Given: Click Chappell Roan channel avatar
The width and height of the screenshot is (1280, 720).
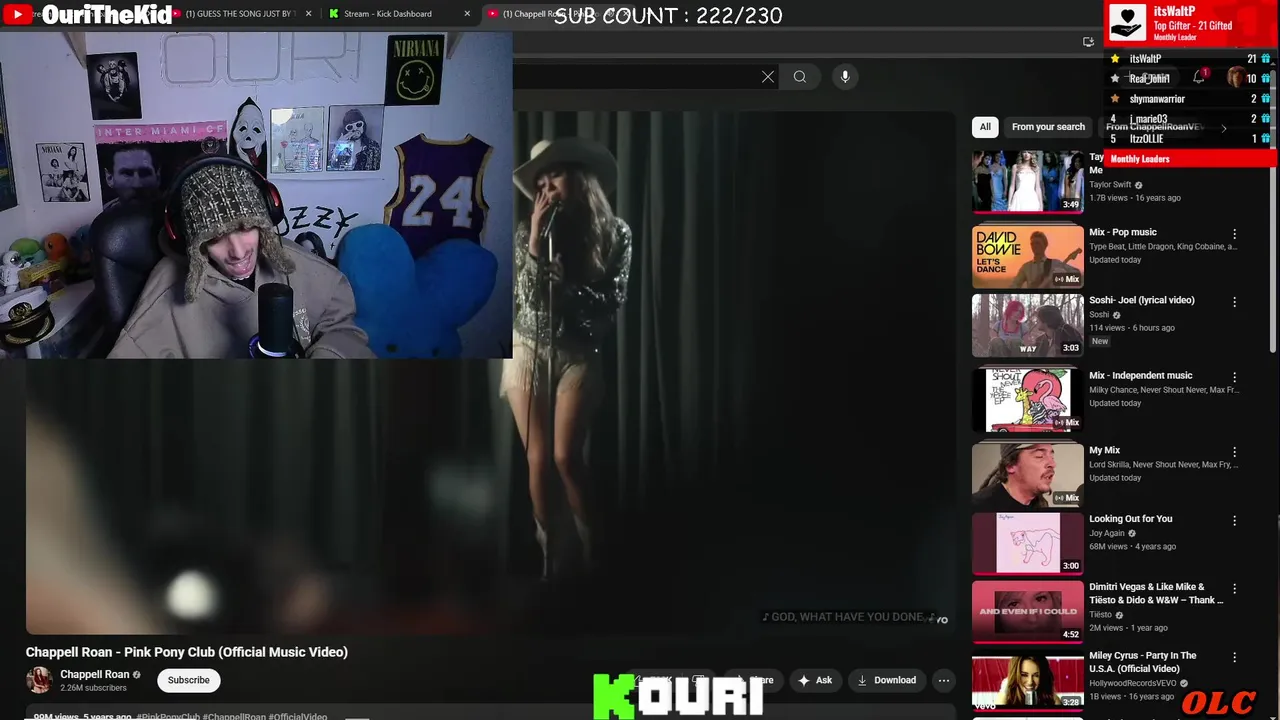Looking at the screenshot, I should coord(39,680).
